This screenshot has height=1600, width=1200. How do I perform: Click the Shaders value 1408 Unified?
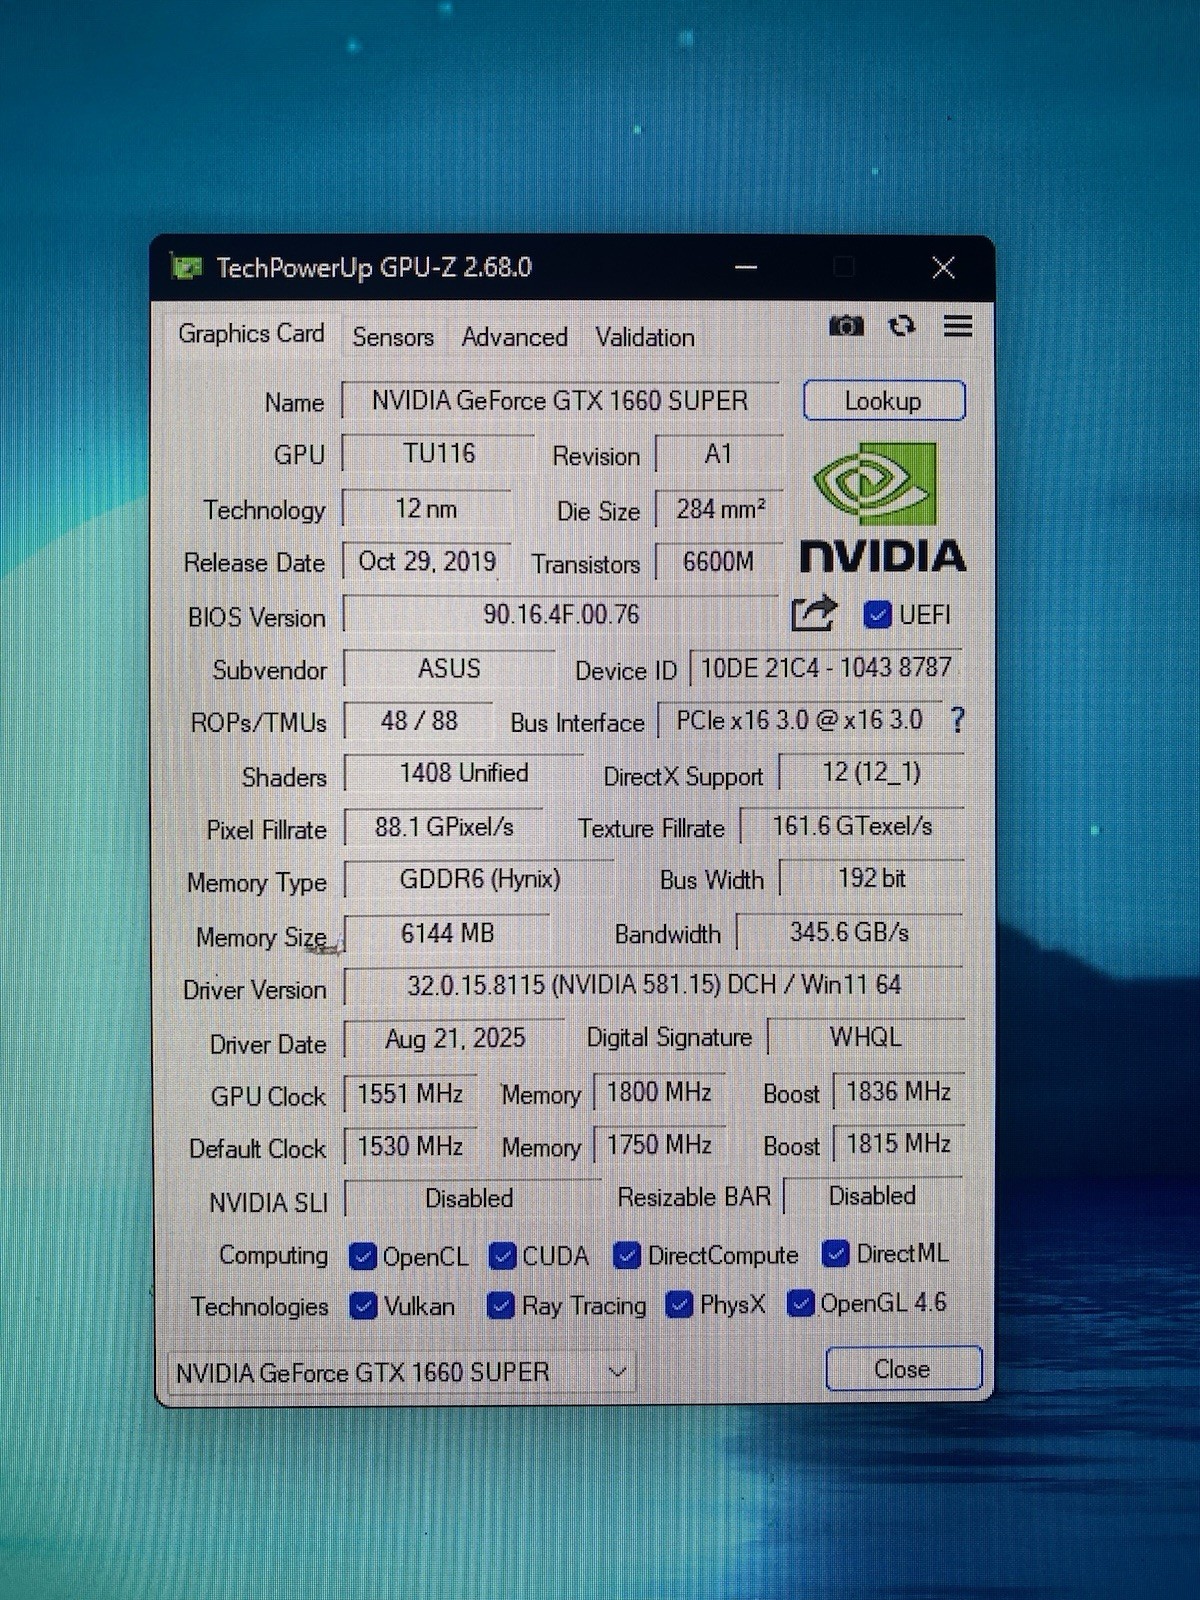(x=464, y=773)
